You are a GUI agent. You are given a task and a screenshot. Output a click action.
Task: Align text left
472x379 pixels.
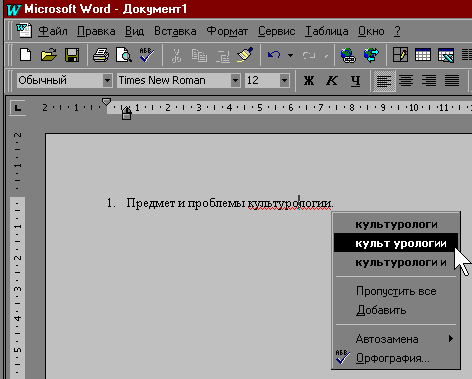(384, 81)
